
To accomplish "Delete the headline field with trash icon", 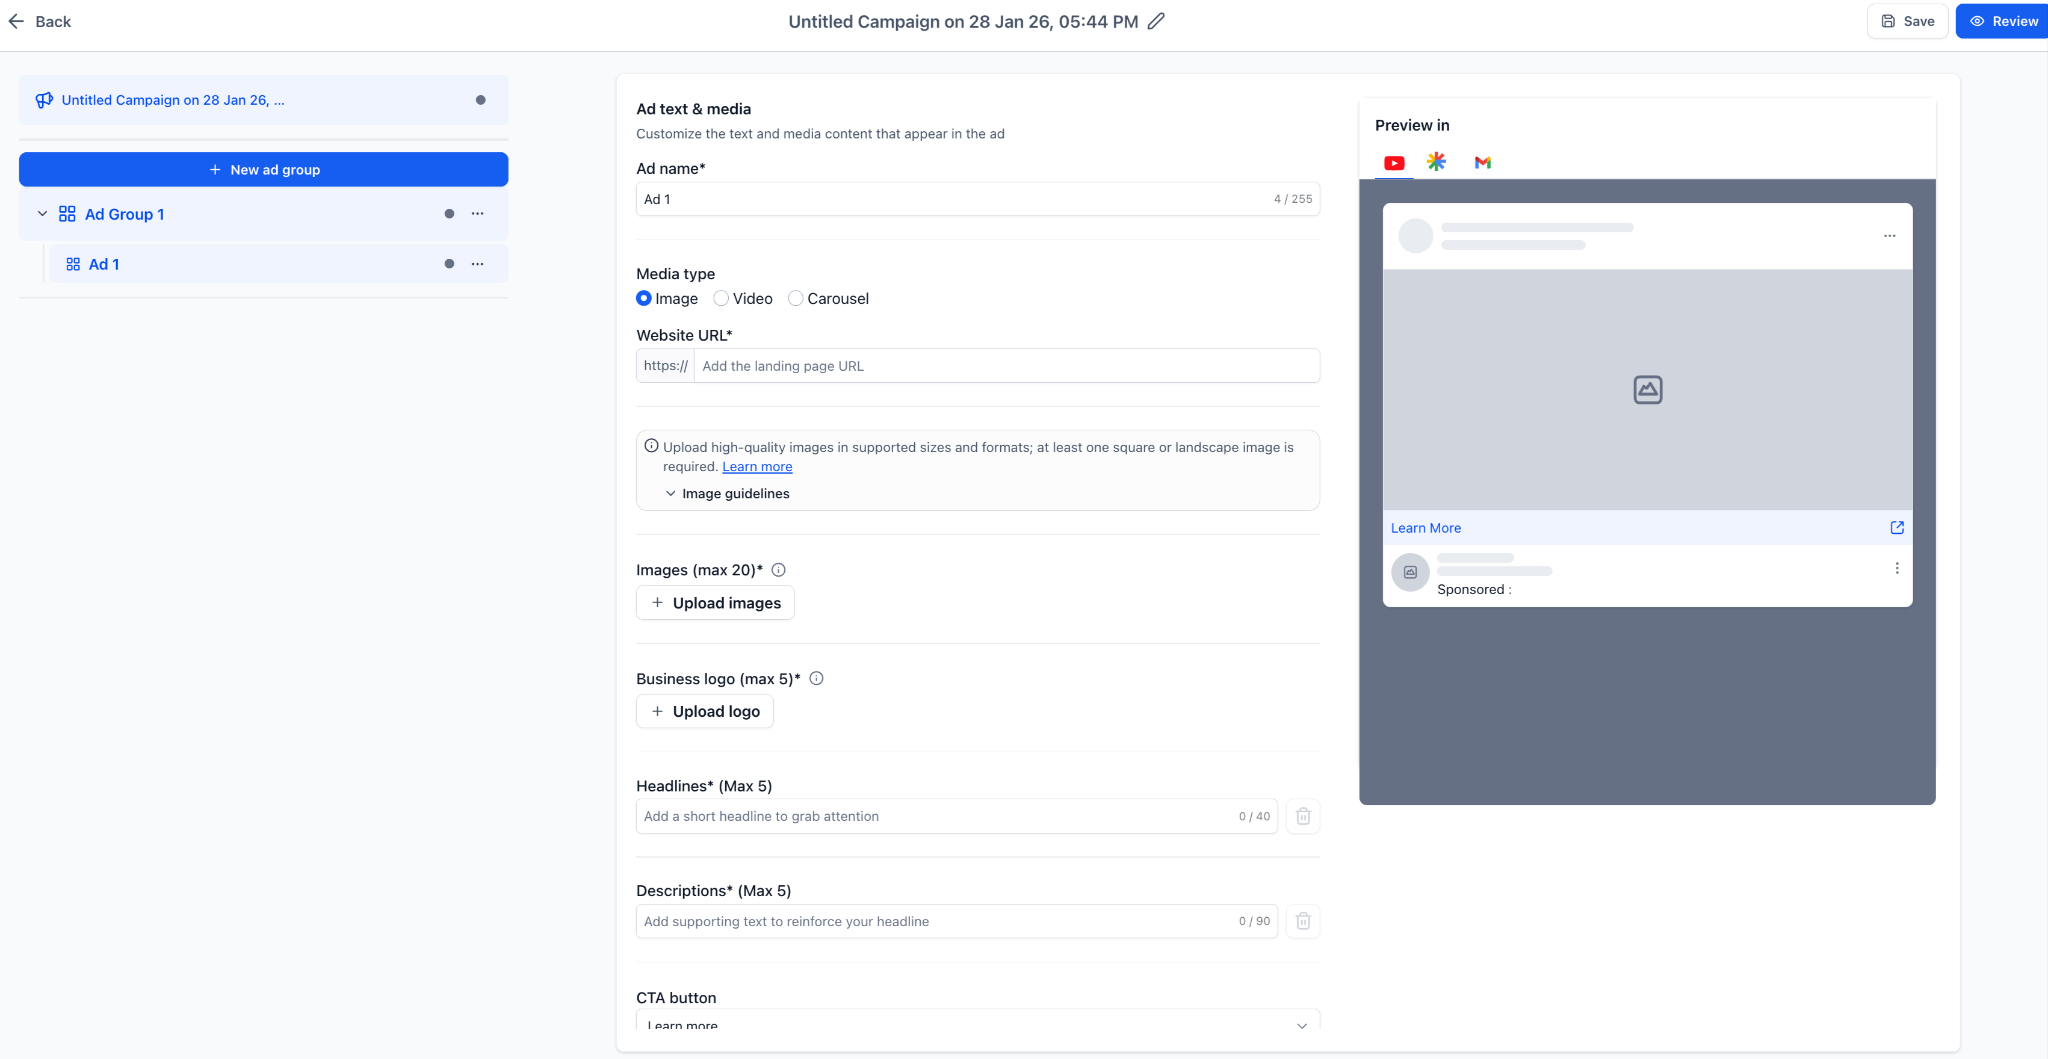I will pos(1303,816).
